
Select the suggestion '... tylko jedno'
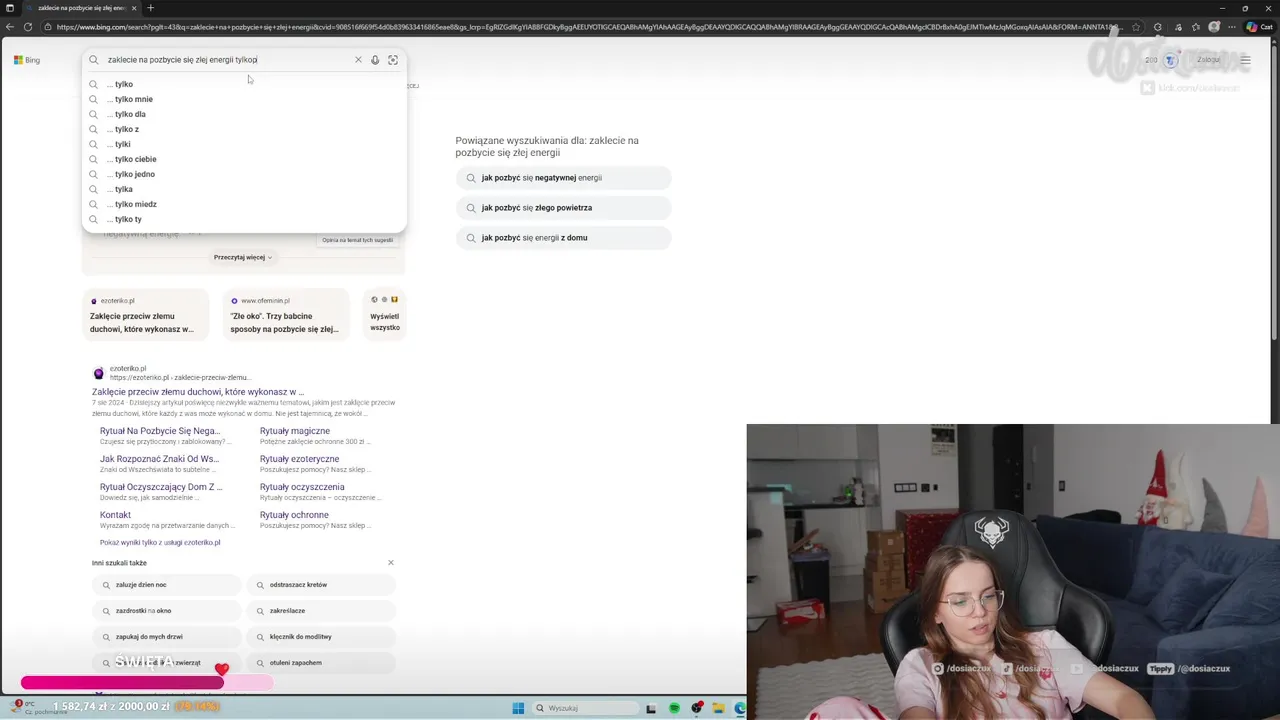tap(244, 174)
